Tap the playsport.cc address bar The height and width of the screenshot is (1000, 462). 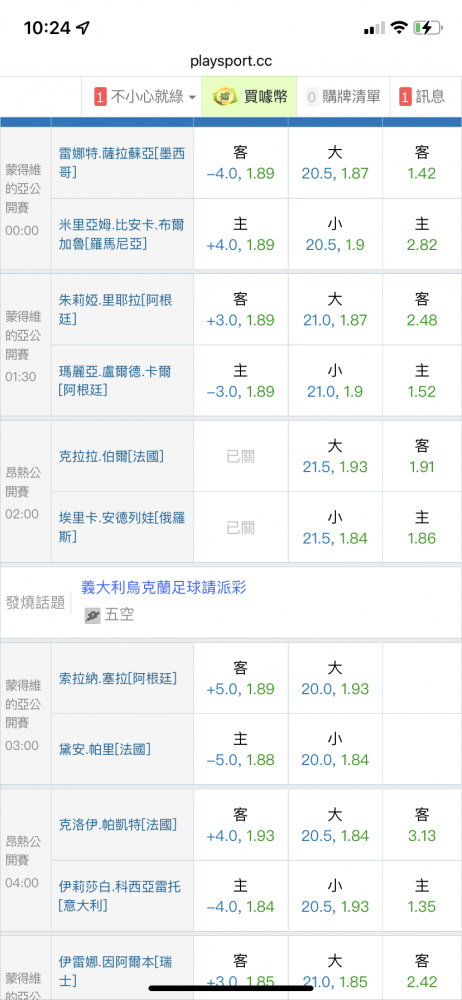[x=231, y=61]
